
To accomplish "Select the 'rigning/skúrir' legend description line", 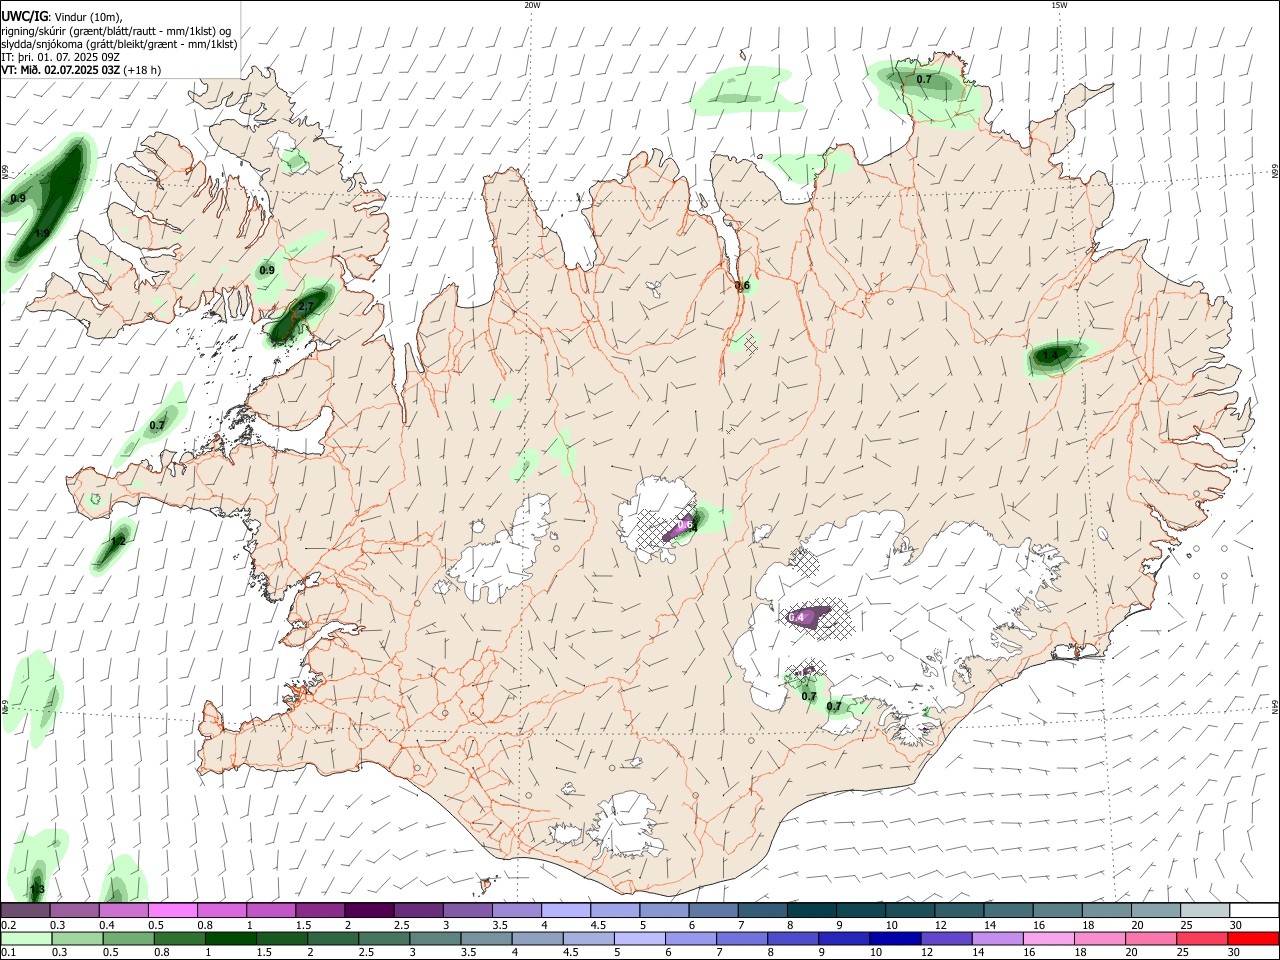I will pos(116,30).
